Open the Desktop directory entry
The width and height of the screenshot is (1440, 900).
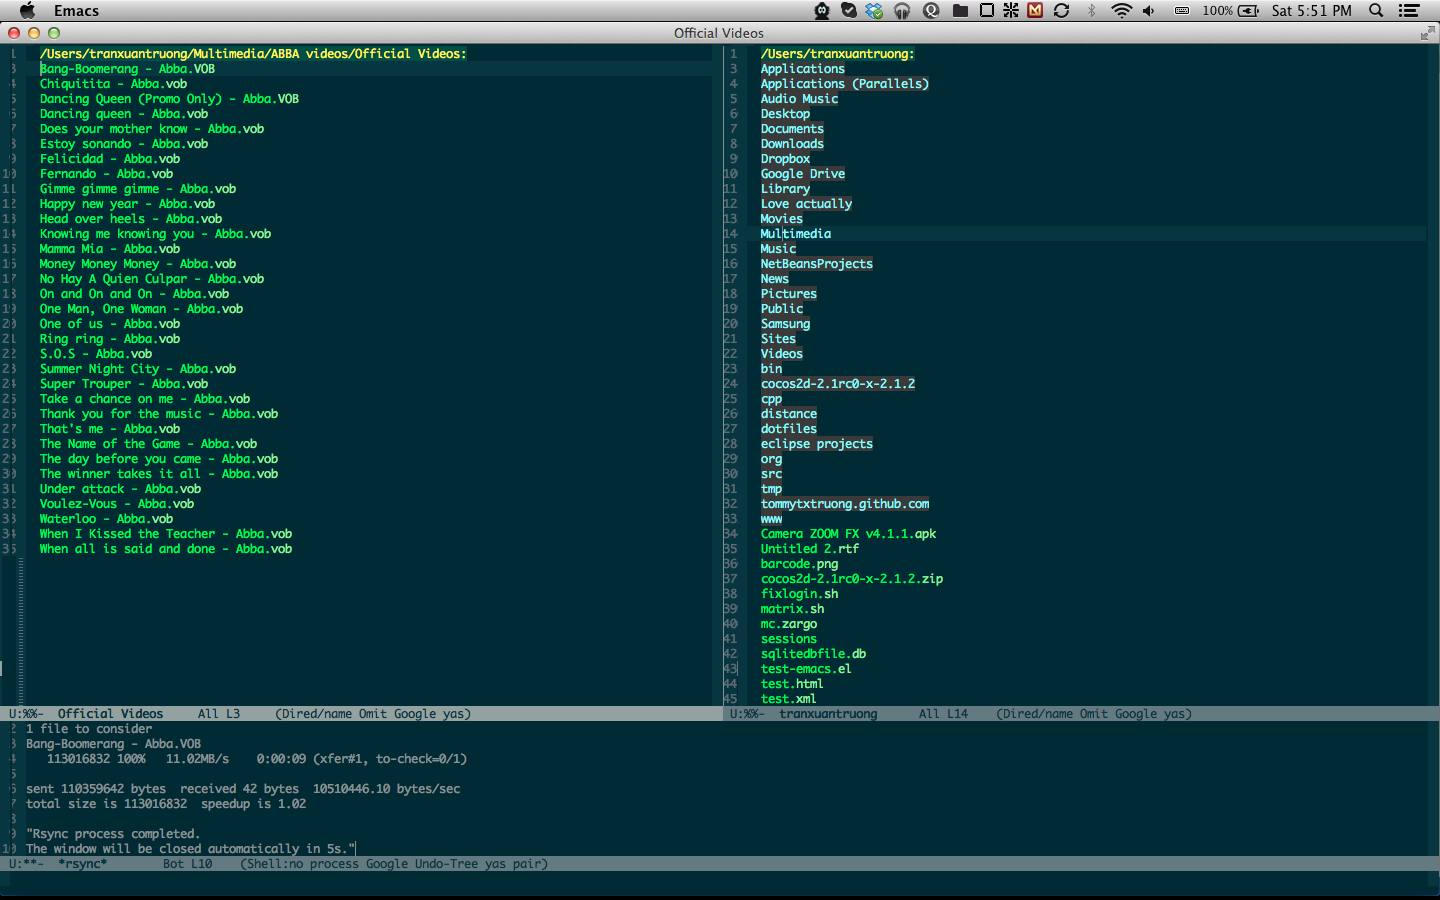click(x=785, y=114)
